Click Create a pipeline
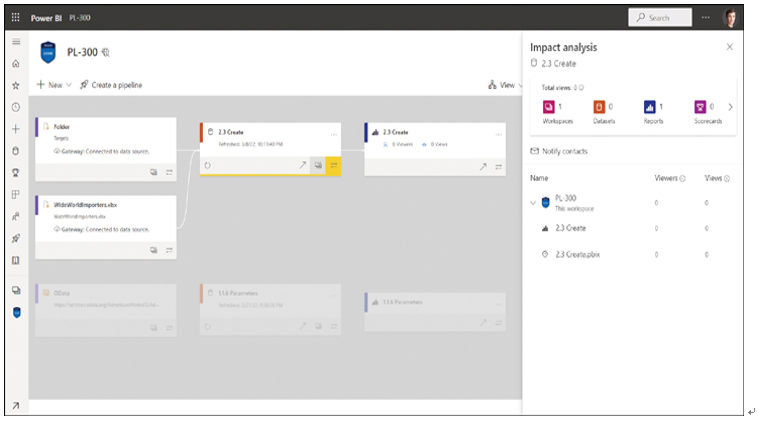The width and height of the screenshot is (758, 422). [x=111, y=85]
